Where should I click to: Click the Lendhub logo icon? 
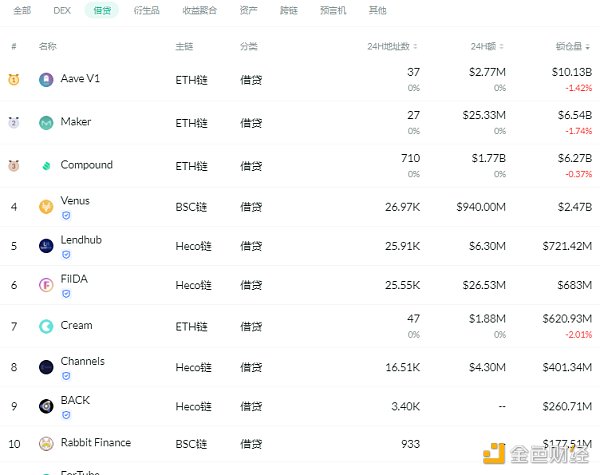point(46,246)
